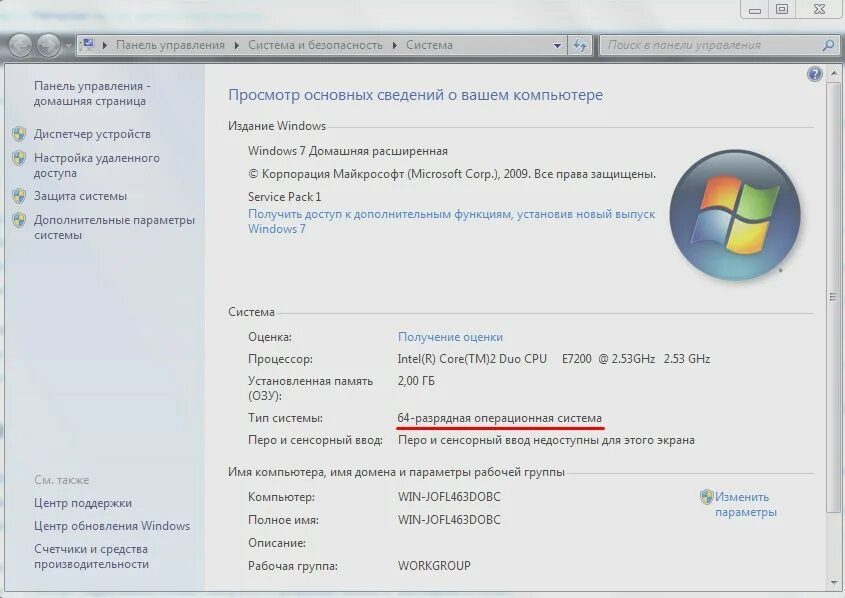The height and width of the screenshot is (598, 845).
Task: Select the WORKGROUP value
Action: point(434,566)
